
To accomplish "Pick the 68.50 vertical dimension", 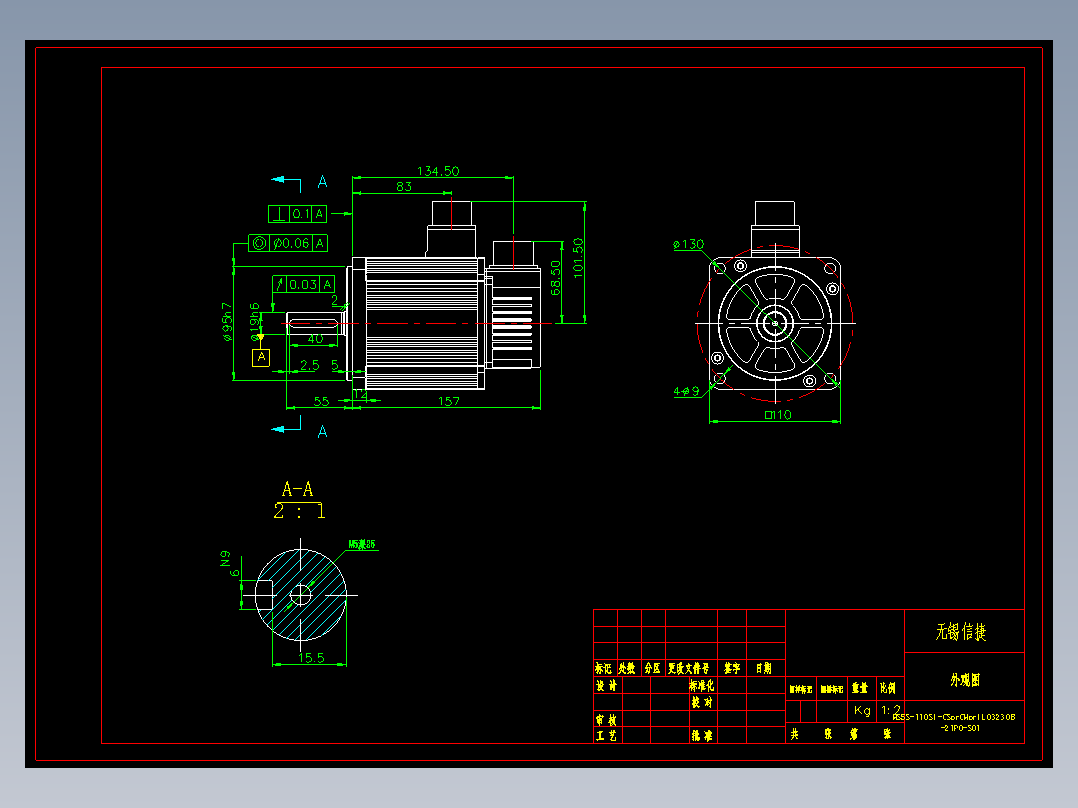I will [556, 278].
